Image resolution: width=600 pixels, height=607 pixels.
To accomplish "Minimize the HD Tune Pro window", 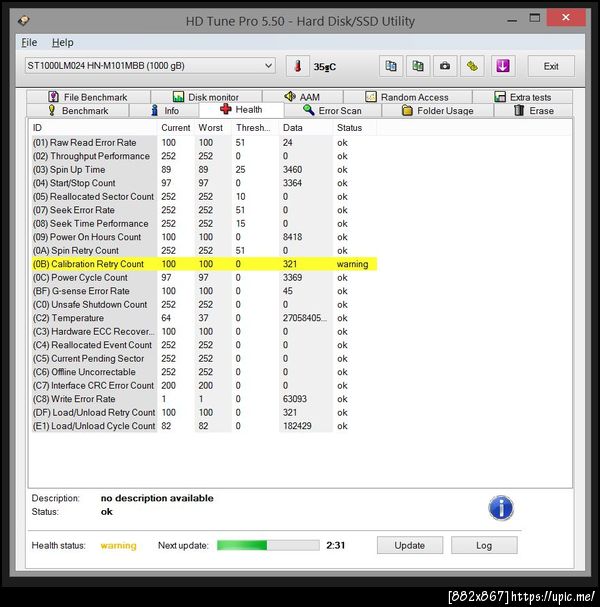I will pyautogui.click(x=512, y=19).
